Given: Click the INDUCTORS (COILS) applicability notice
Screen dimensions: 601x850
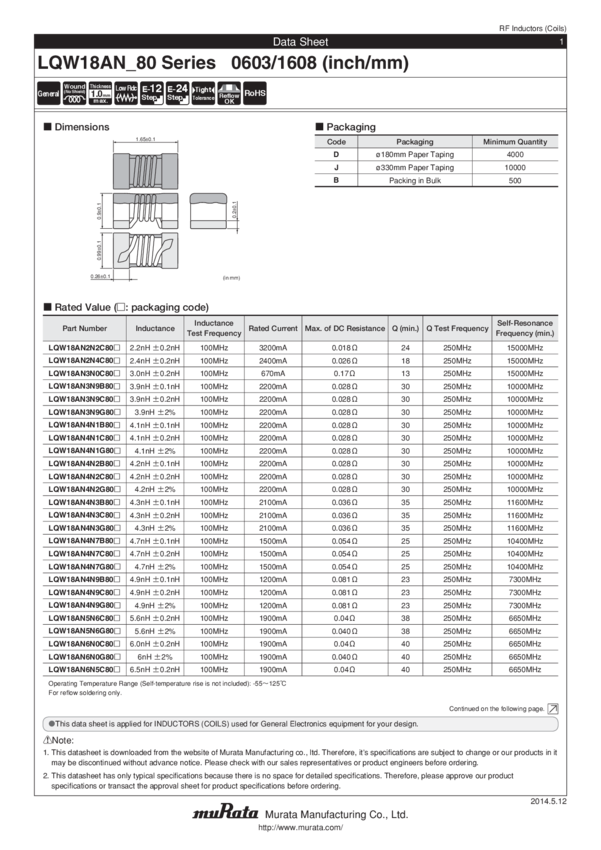Looking at the screenshot, I should pos(300,724).
